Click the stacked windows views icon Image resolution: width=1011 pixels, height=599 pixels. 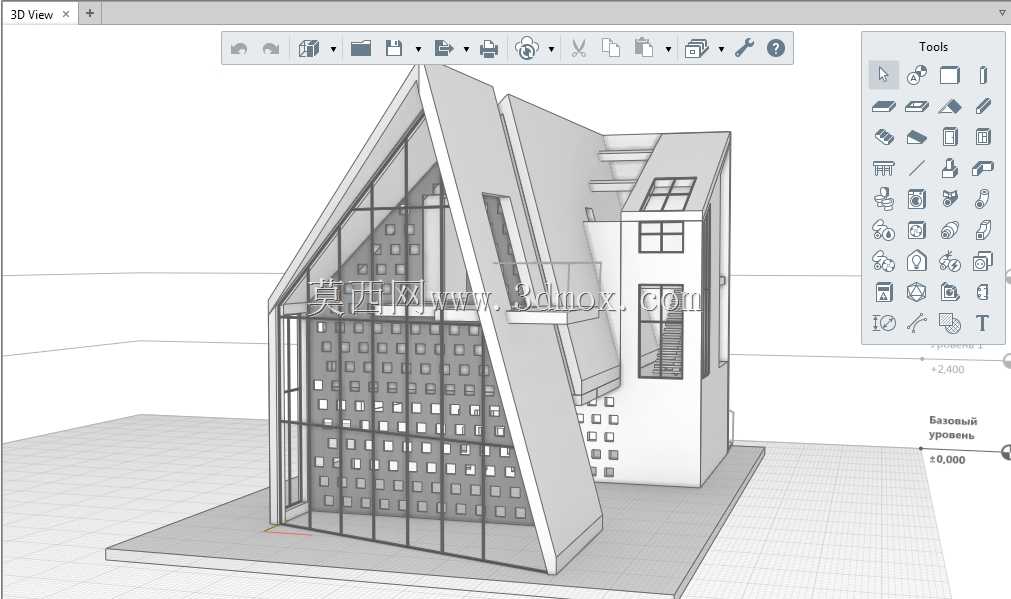tap(696, 48)
